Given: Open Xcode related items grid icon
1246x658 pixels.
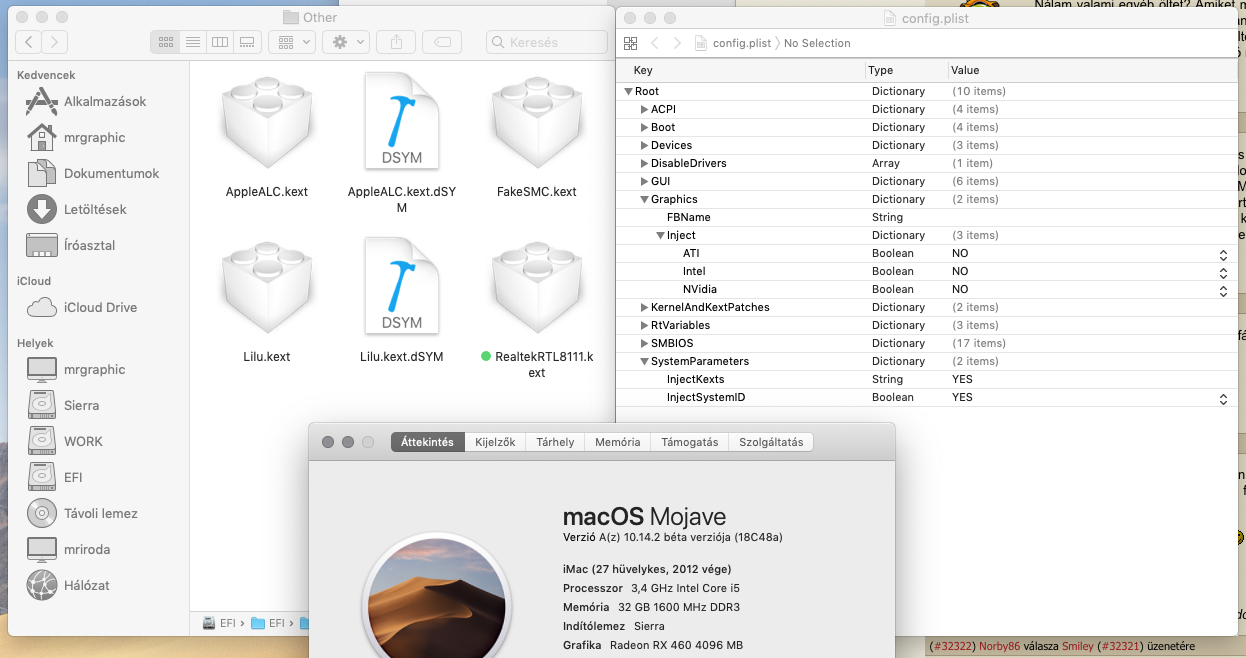Looking at the screenshot, I should [x=630, y=43].
